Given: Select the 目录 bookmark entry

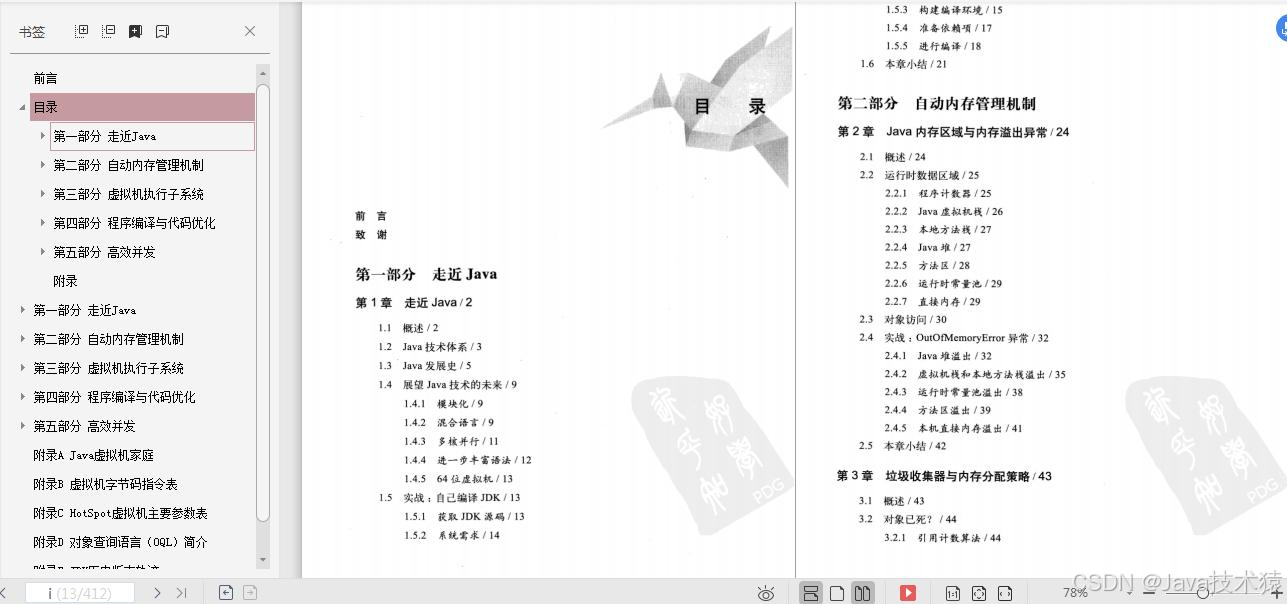Looking at the screenshot, I should [60, 107].
